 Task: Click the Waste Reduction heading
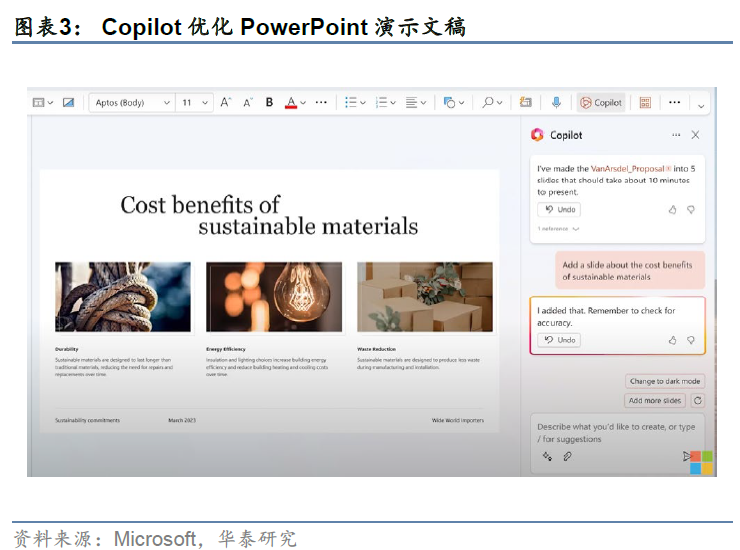[x=376, y=349]
